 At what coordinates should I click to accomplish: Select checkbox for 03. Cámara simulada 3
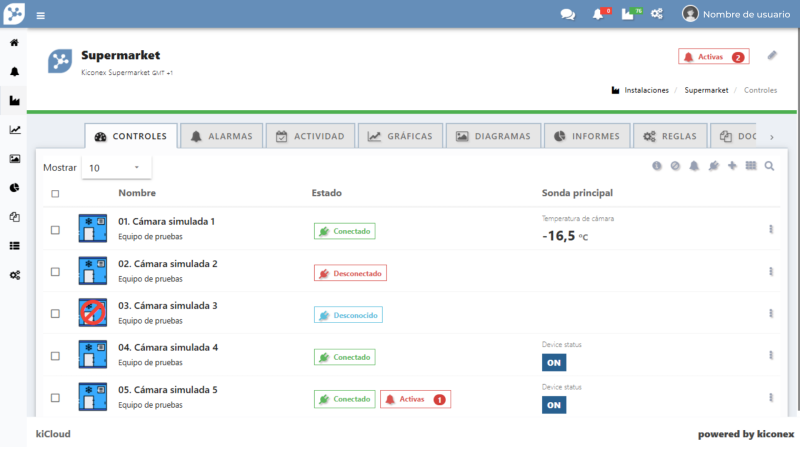55,314
